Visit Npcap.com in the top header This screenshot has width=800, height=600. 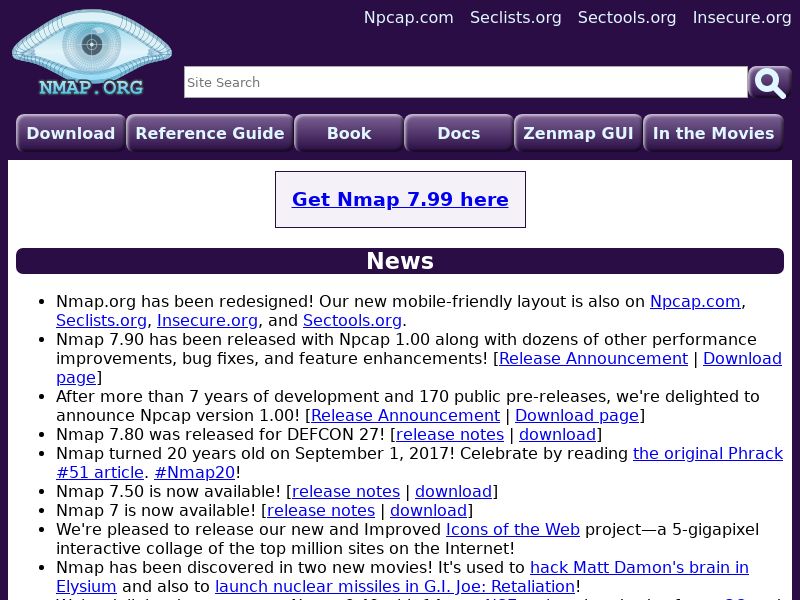[408, 17]
